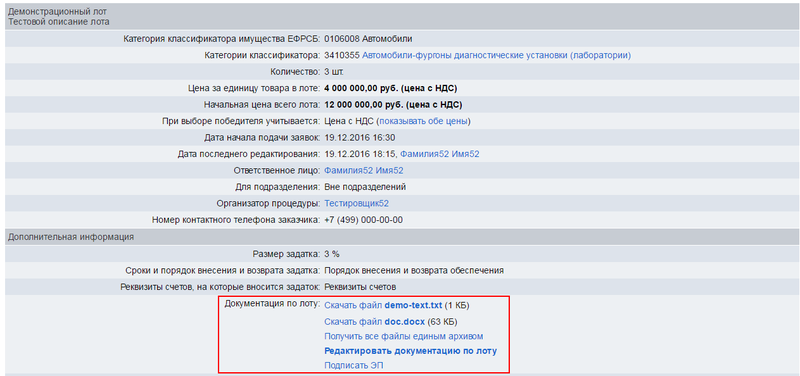Click the Реквизиты счетов value text

[x=360, y=287]
